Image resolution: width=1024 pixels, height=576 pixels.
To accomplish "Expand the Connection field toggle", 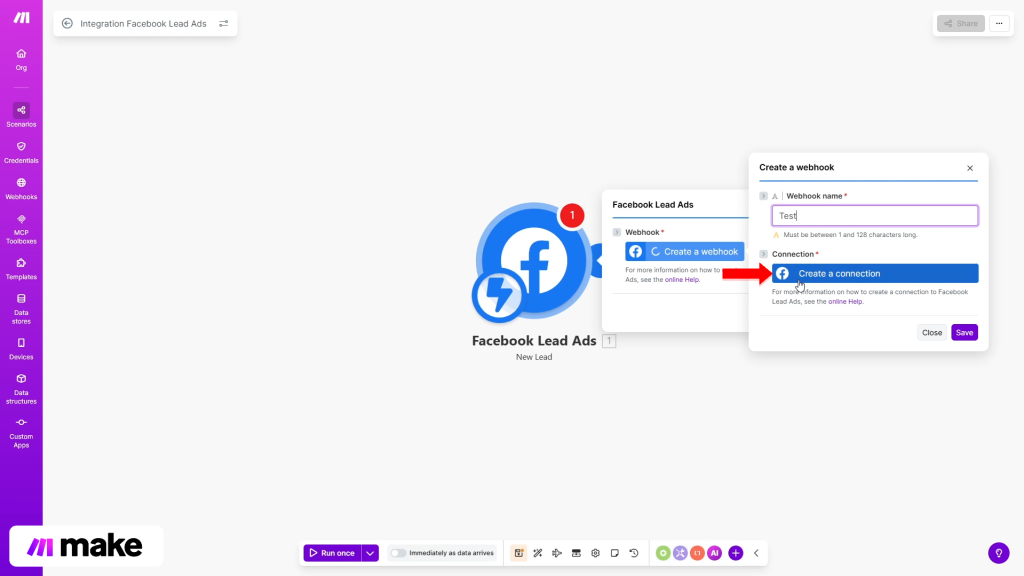I will 763,254.
